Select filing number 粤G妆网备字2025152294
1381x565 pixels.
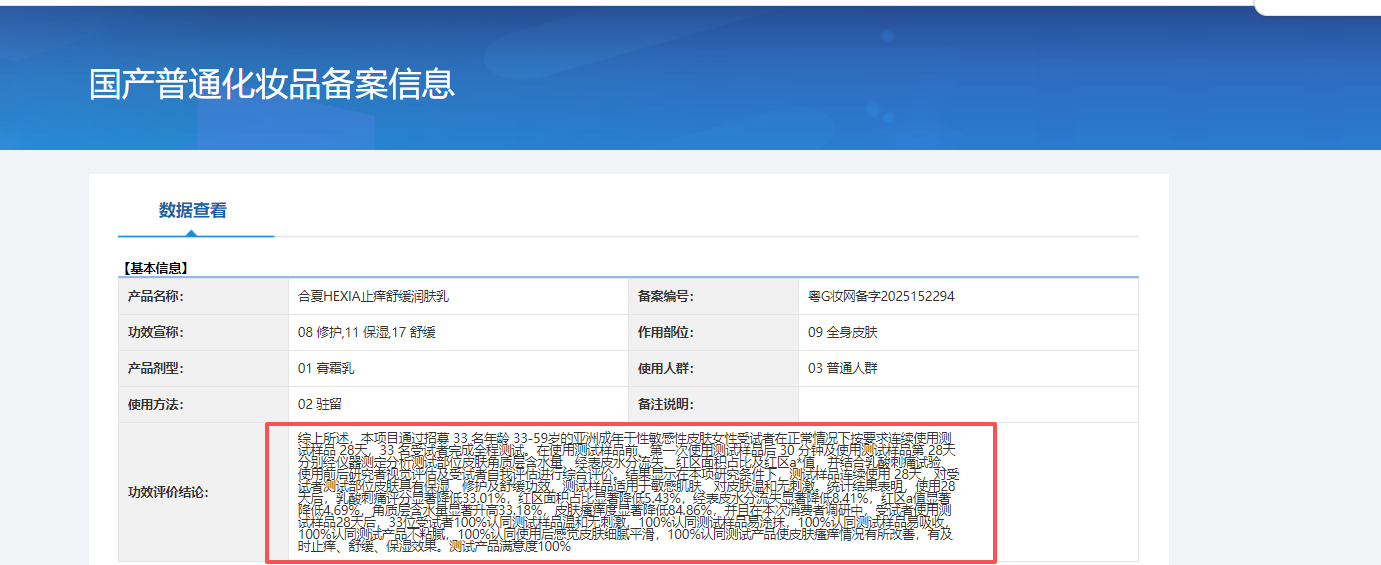pos(881,296)
